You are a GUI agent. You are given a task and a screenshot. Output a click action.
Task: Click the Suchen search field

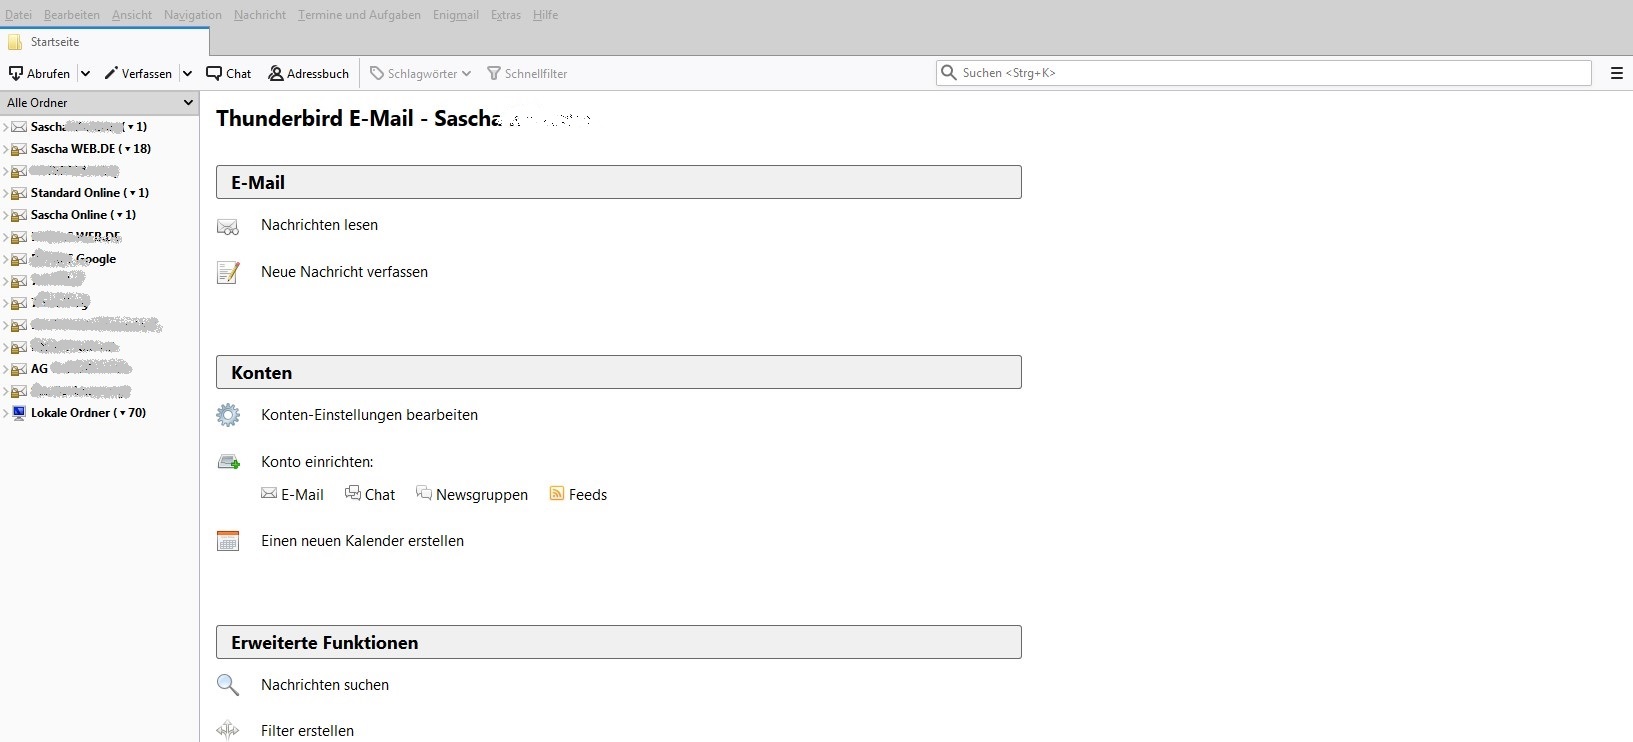tap(1264, 73)
